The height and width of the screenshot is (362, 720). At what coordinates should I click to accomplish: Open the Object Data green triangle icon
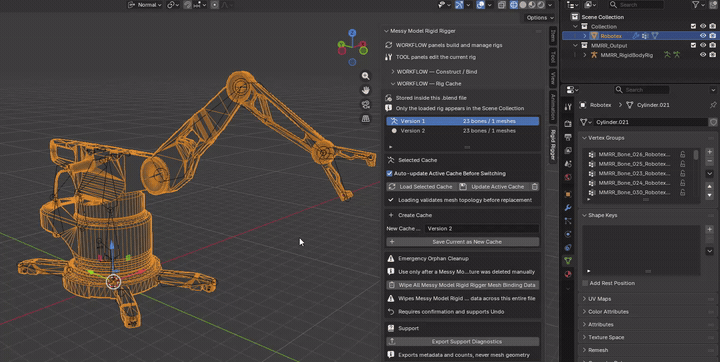[x=568, y=260]
